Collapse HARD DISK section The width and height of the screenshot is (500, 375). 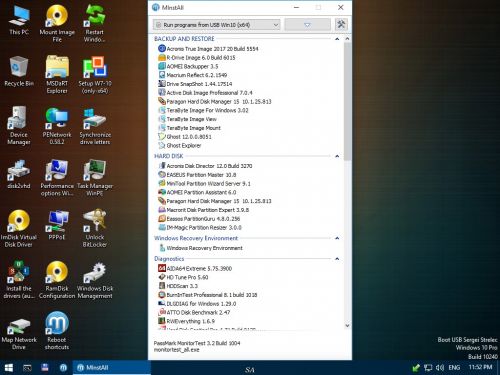coord(337,156)
